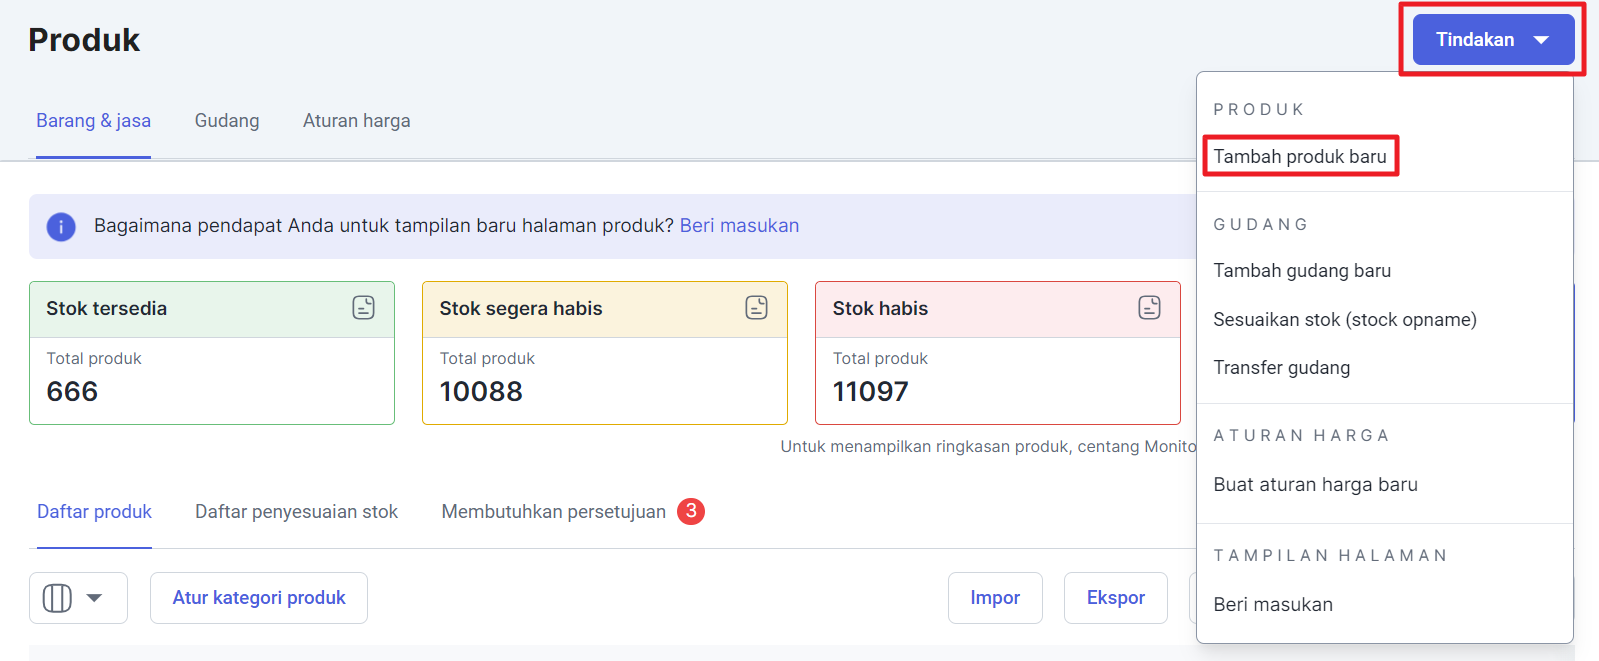Click the Ekspor button
1599x661 pixels.
pos(1116,598)
